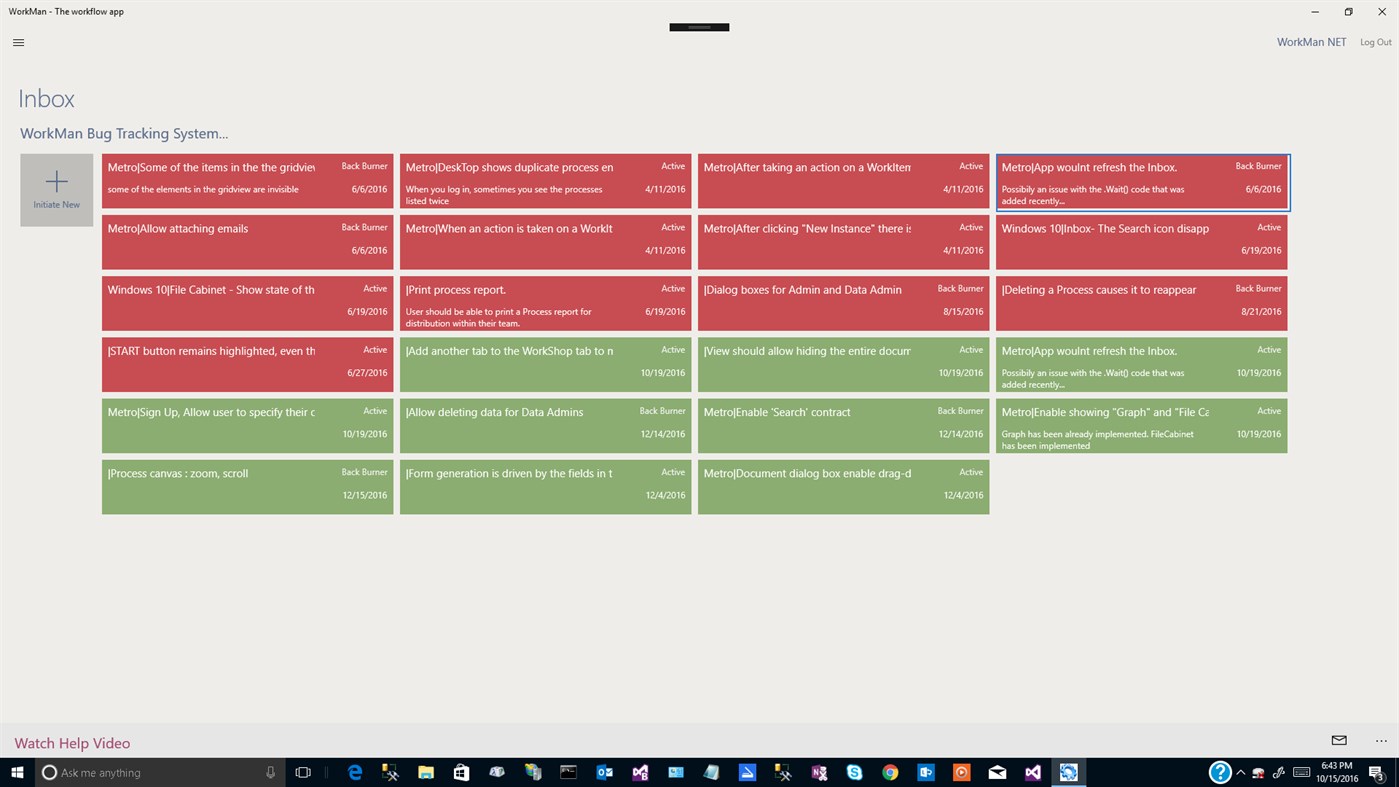Click the Watch Help Video link
1399x787 pixels.
[x=72, y=742]
